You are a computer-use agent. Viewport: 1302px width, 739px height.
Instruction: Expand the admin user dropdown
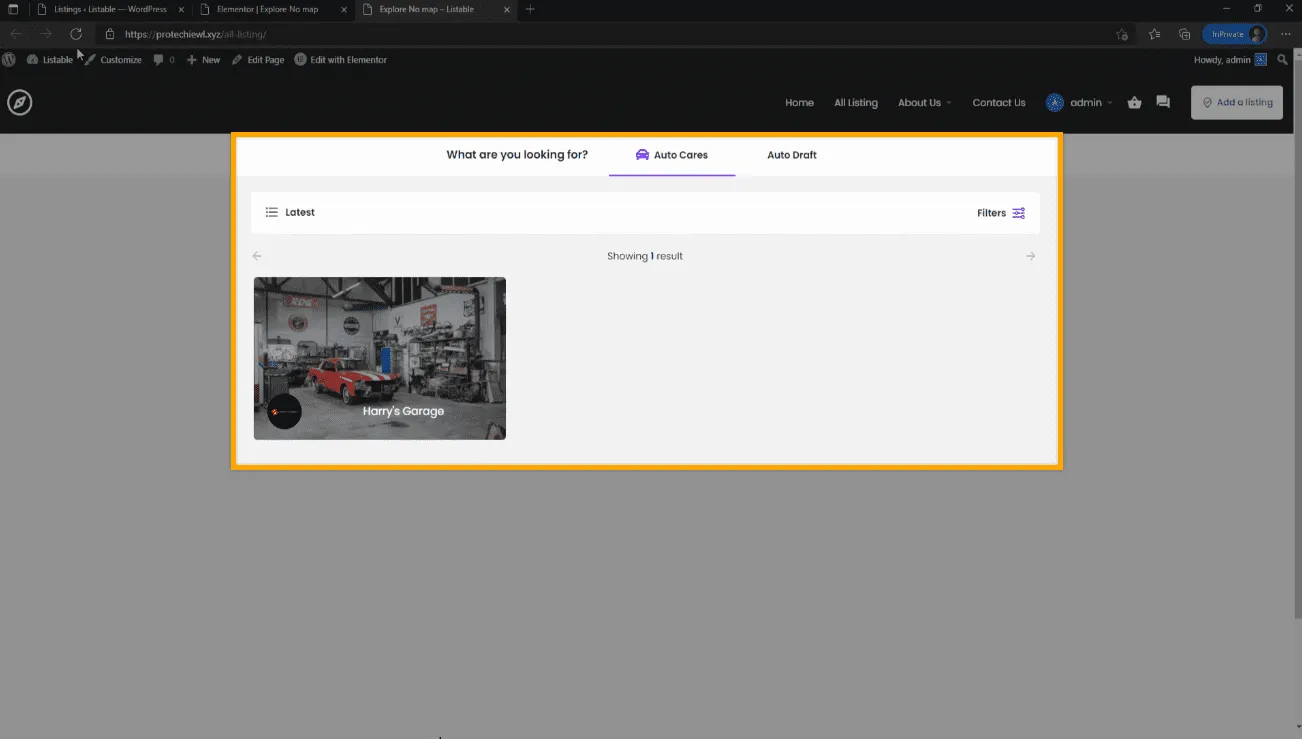1079,103
